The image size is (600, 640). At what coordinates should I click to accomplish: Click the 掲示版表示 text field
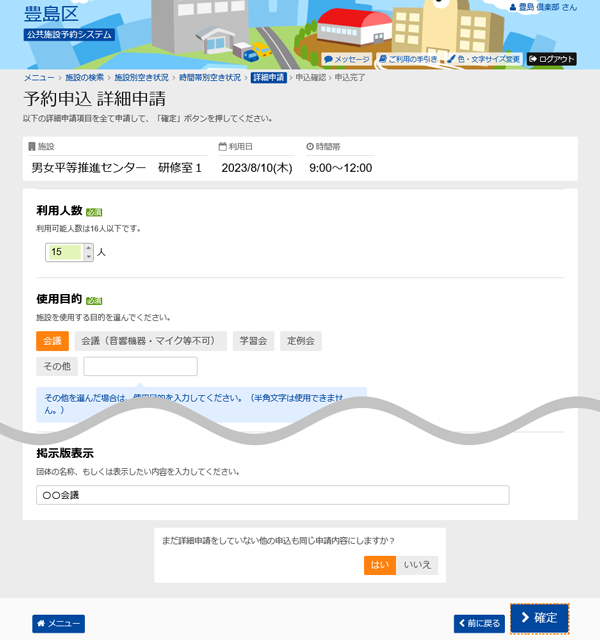[x=273, y=495]
